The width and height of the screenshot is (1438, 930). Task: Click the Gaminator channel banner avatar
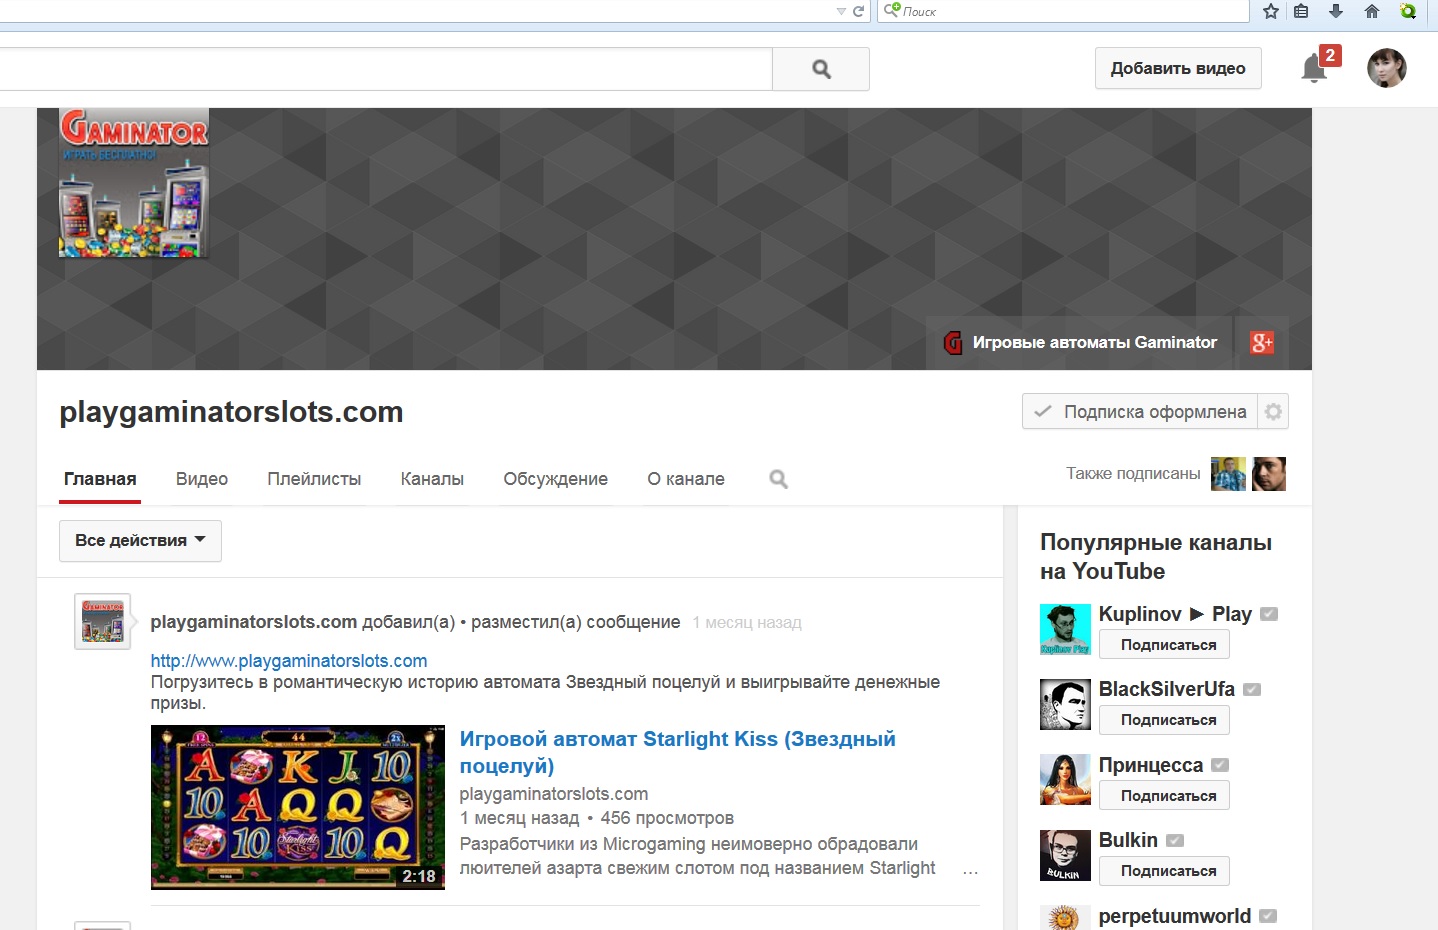(134, 183)
